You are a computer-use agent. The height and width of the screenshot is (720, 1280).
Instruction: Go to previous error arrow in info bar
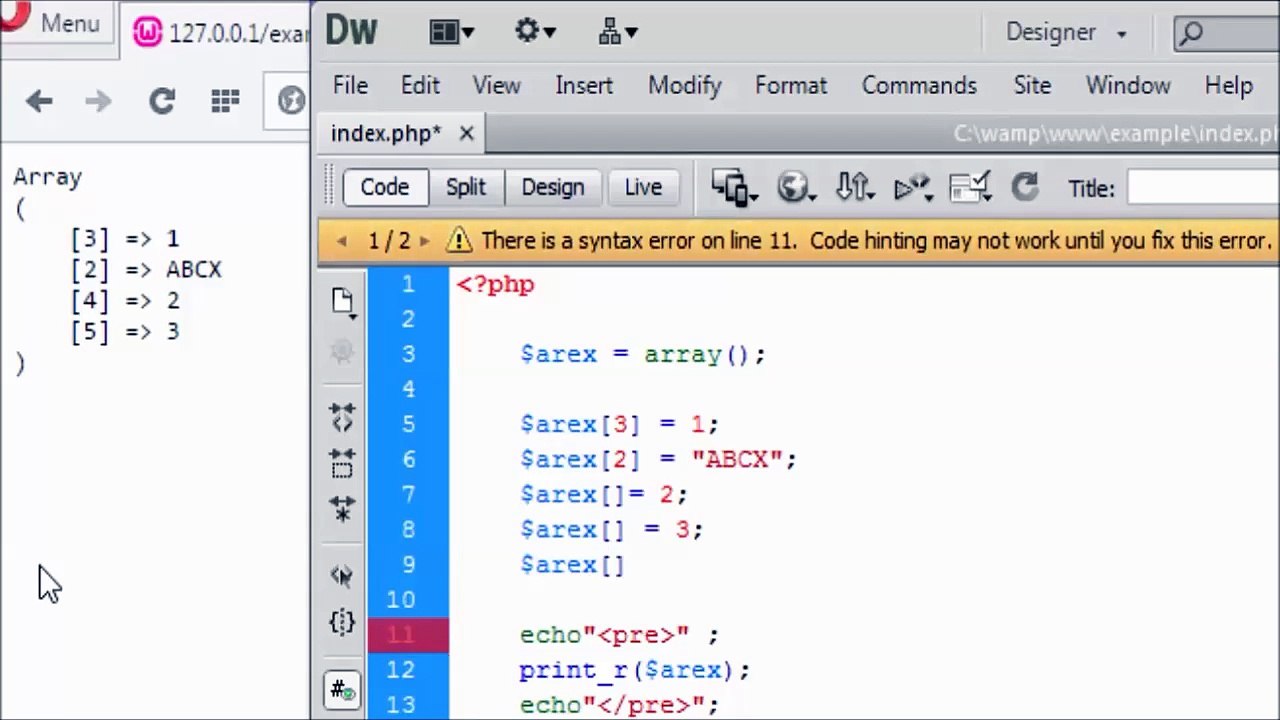click(343, 241)
